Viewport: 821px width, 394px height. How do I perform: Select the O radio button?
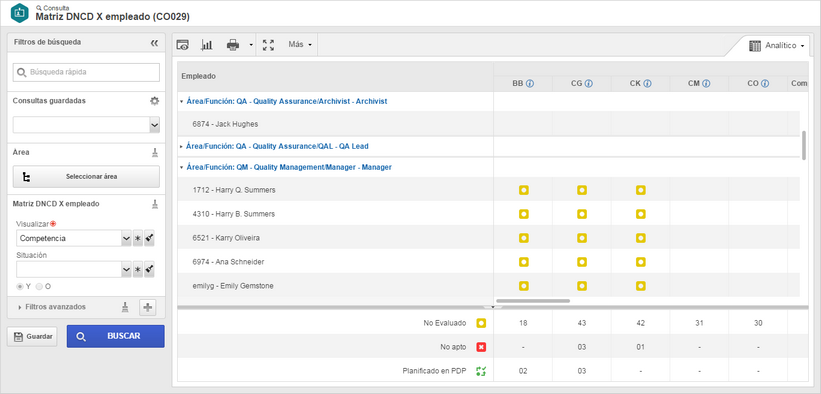39,287
